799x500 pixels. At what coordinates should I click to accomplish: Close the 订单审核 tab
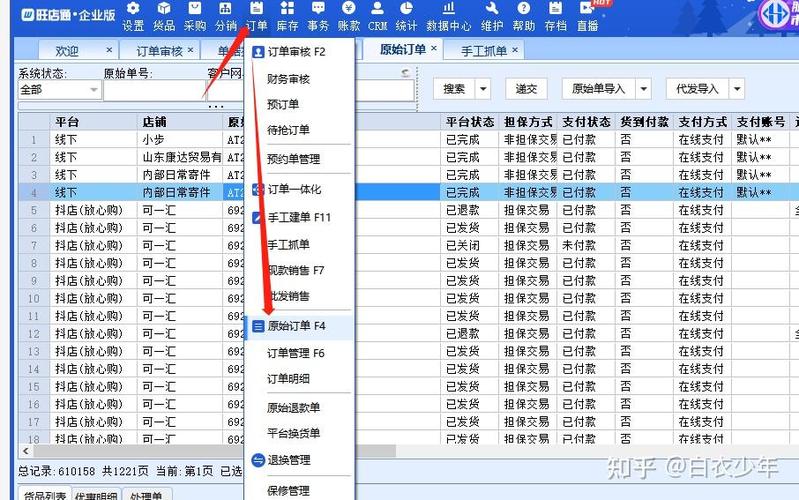[191, 50]
